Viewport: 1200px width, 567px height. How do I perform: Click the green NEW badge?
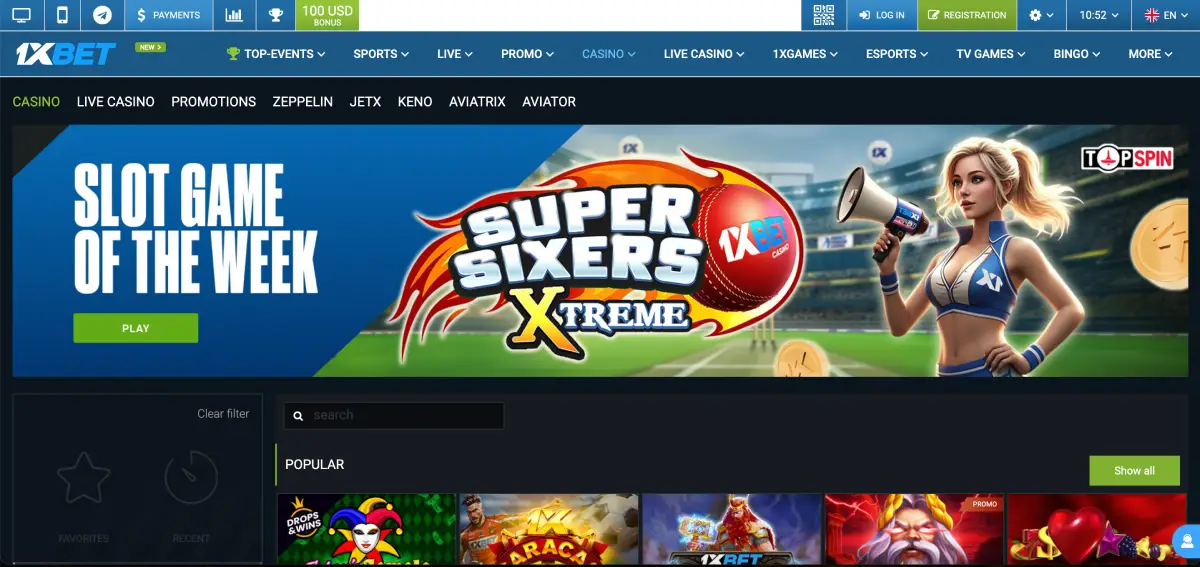point(151,47)
